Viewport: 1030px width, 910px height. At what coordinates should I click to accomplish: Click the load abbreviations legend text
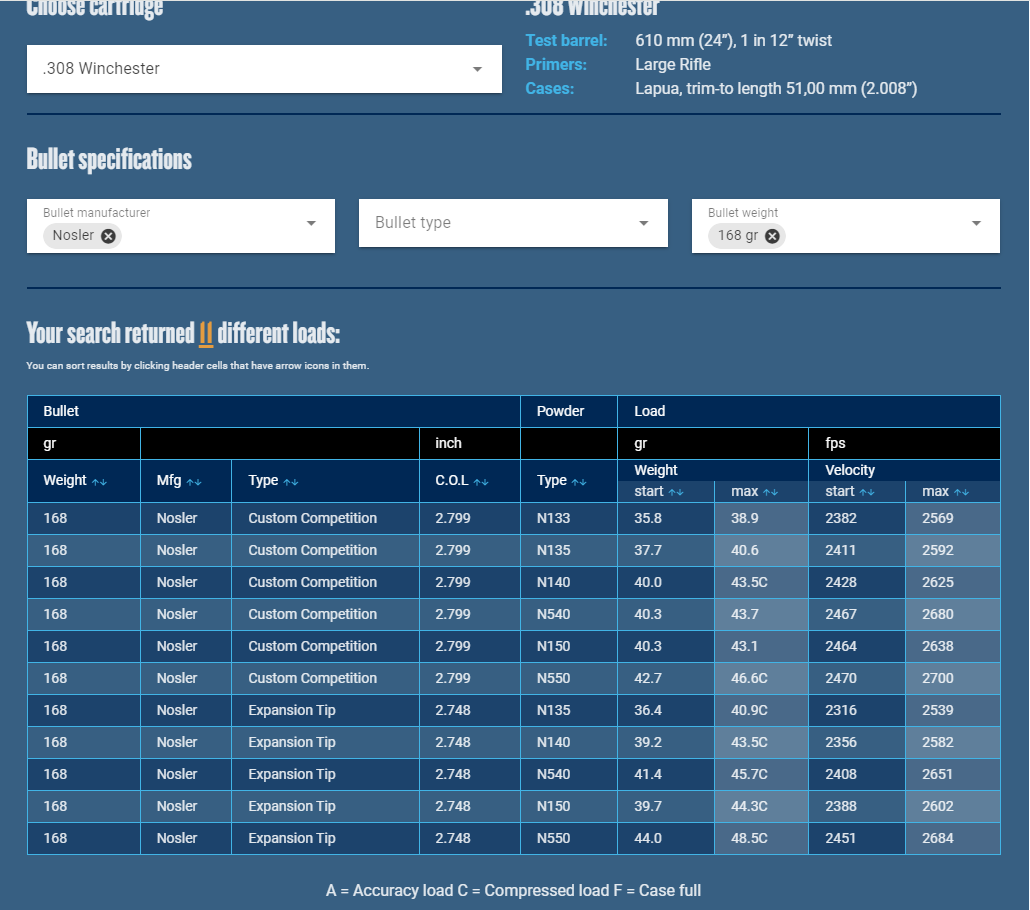click(x=513, y=890)
